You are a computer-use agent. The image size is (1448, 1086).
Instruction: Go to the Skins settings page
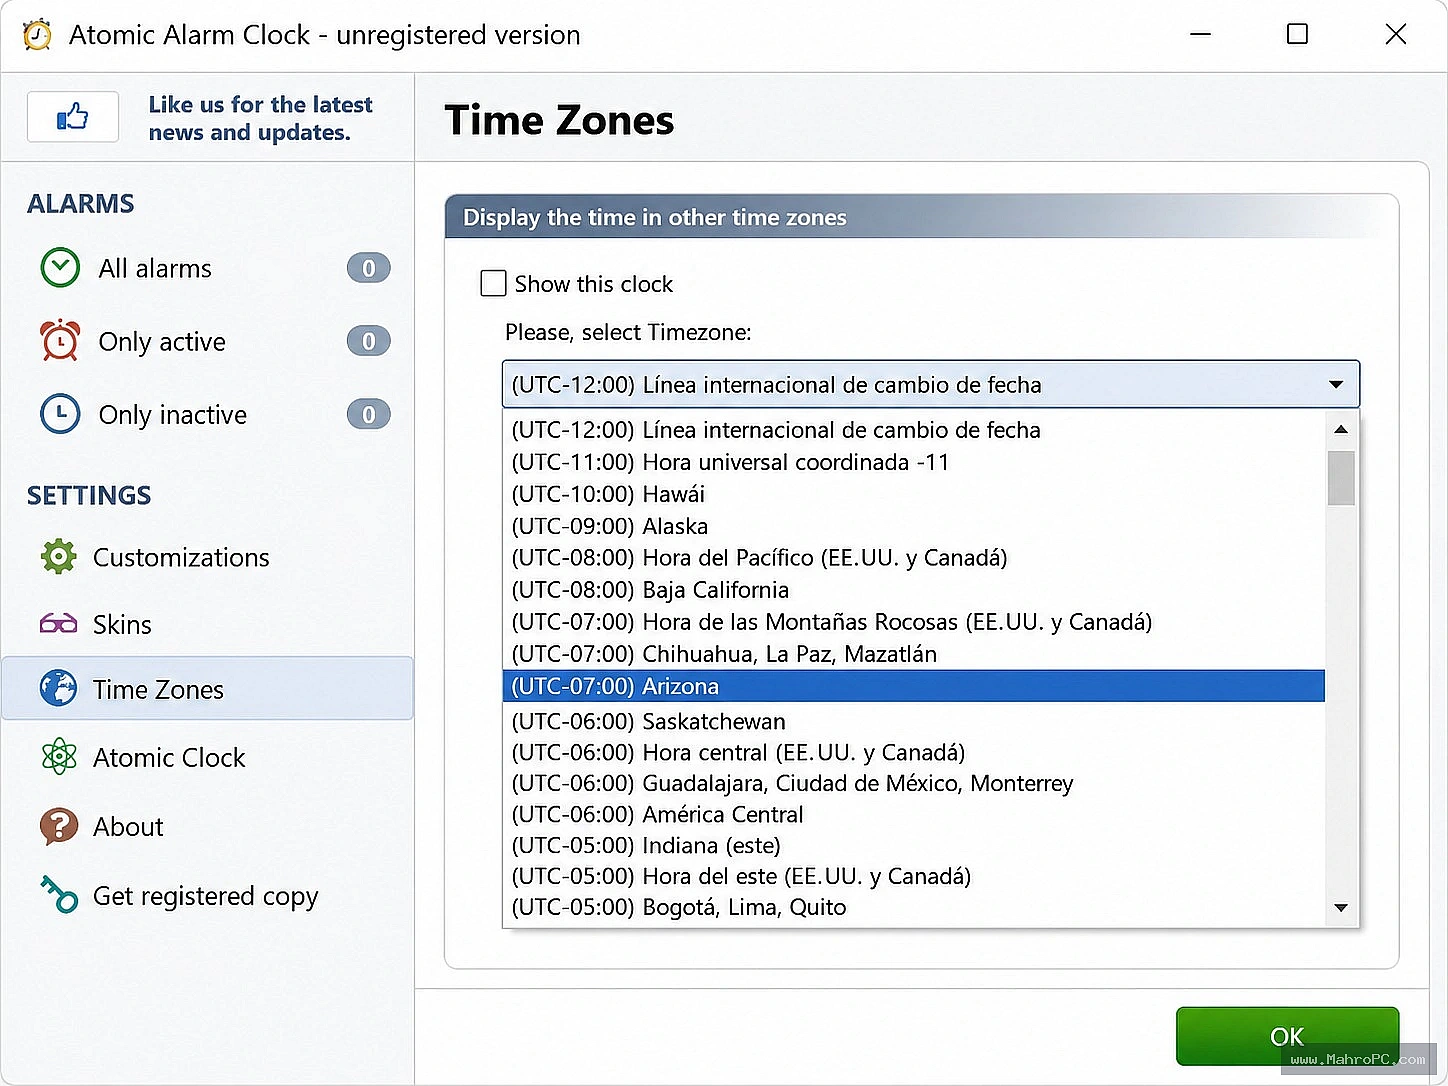tap(122, 624)
